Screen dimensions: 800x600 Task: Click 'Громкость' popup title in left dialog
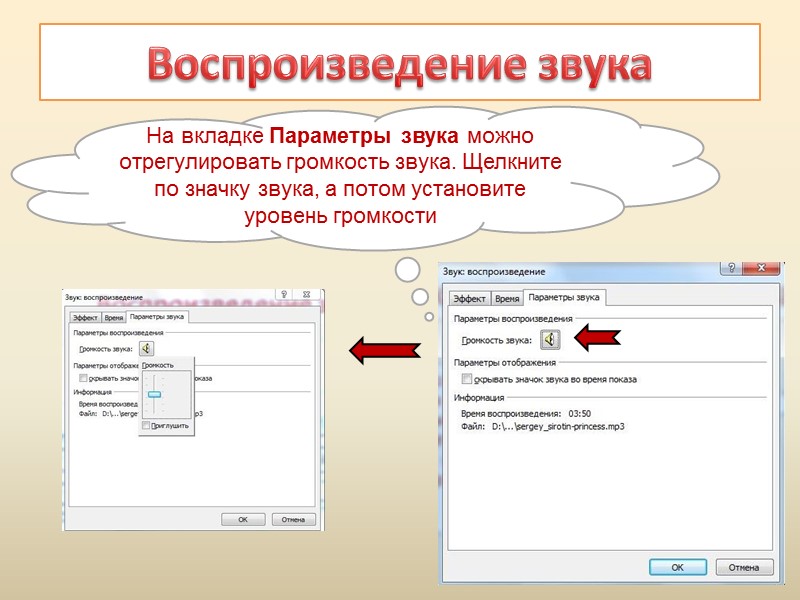[158, 365]
